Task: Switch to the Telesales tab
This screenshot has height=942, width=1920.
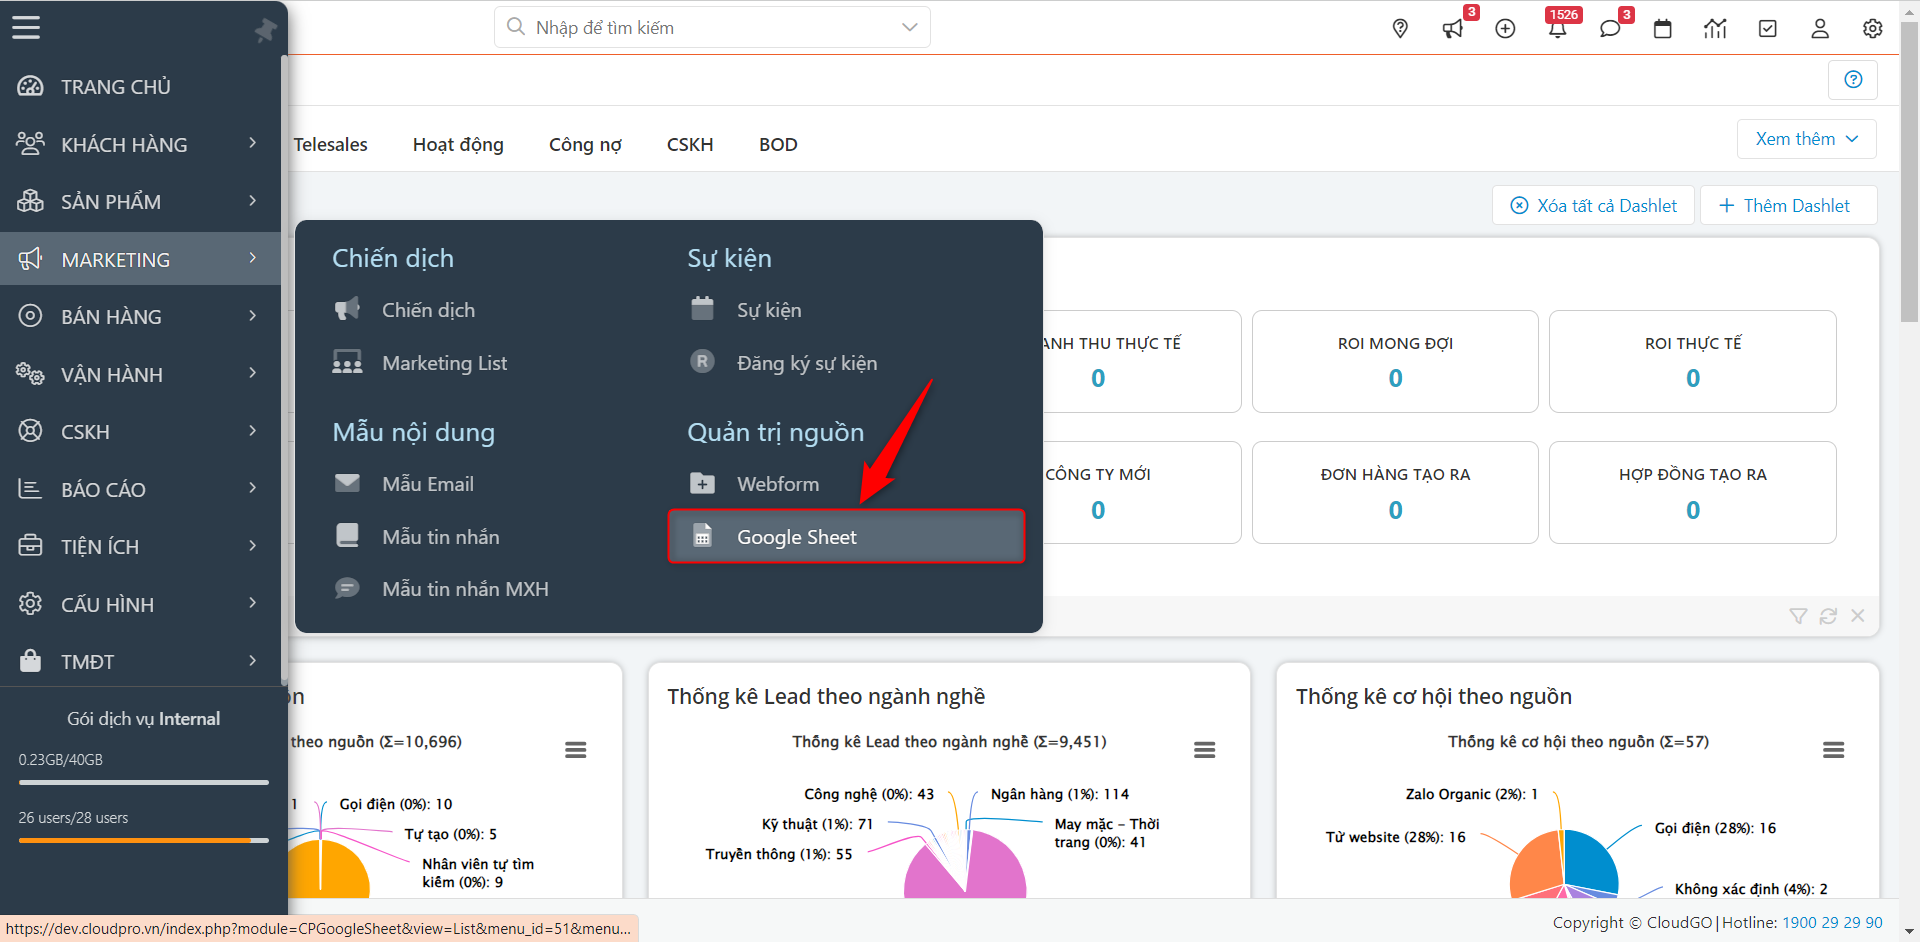Action: tap(330, 144)
